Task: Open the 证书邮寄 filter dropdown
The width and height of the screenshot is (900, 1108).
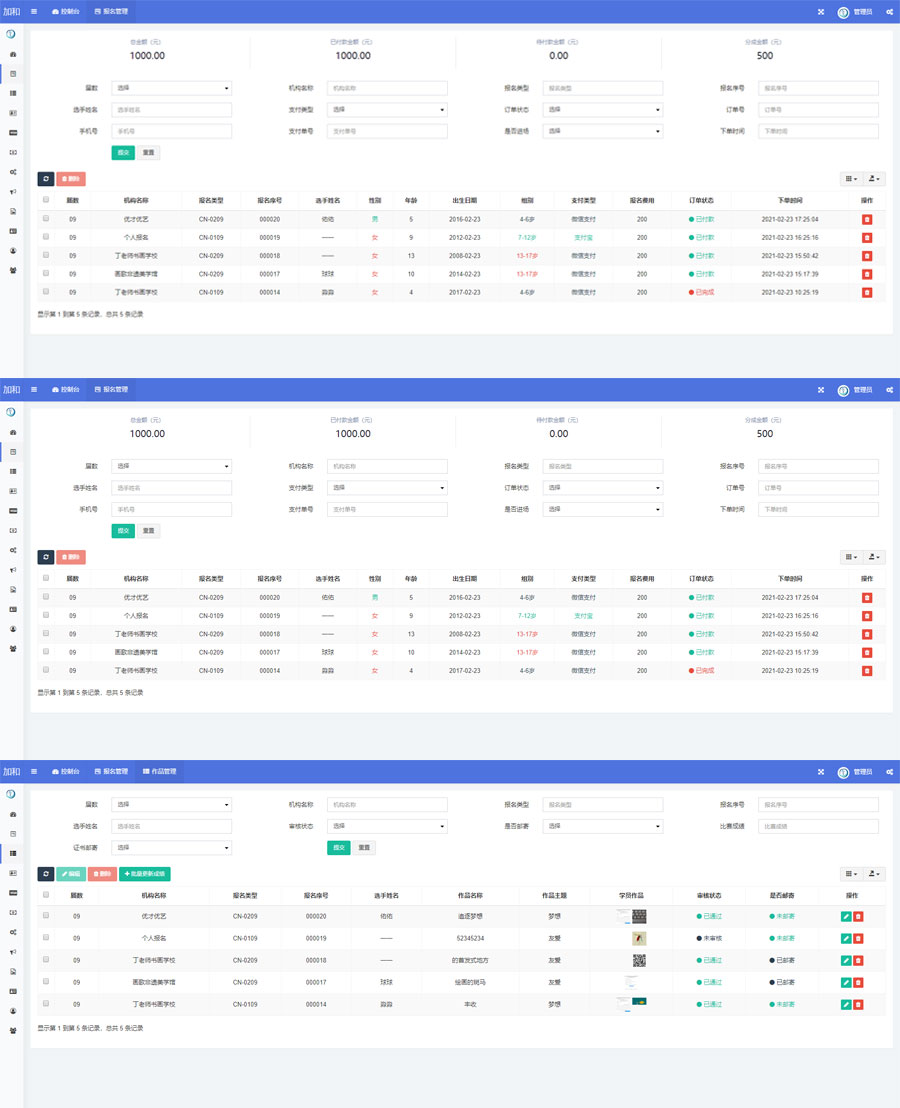Action: pyautogui.click(x=172, y=847)
